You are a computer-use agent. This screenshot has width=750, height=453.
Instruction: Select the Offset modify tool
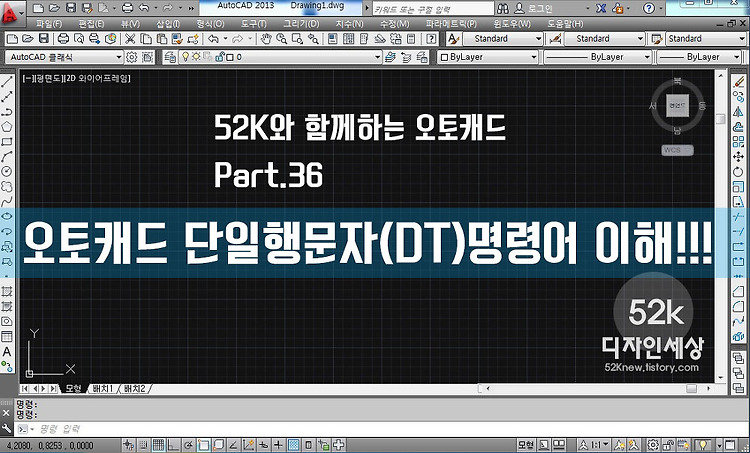coord(739,126)
